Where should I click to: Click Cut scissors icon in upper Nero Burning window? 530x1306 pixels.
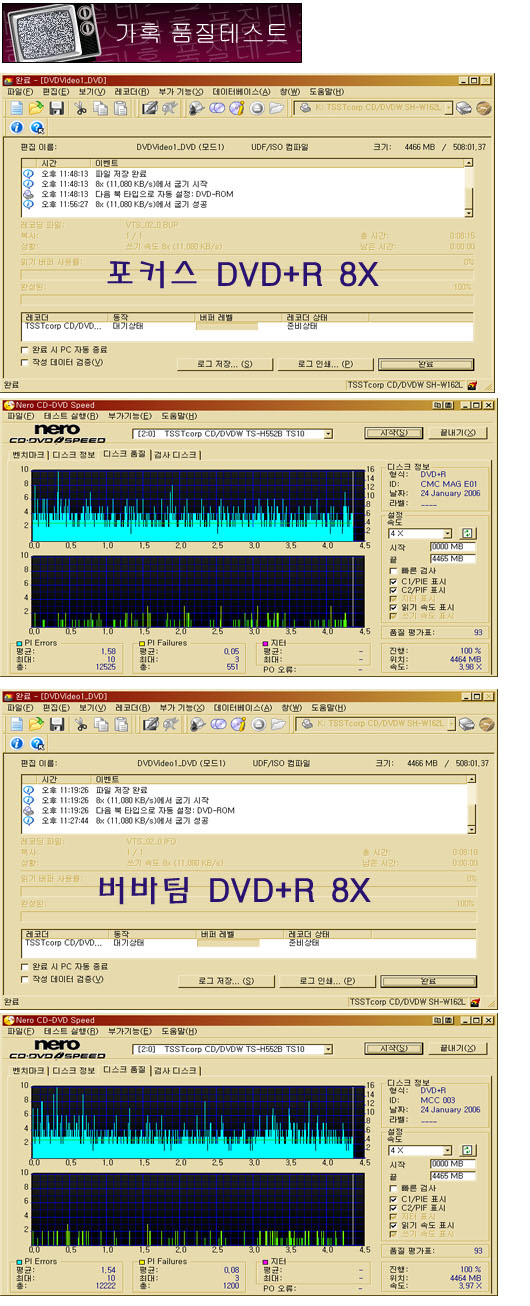point(81,107)
